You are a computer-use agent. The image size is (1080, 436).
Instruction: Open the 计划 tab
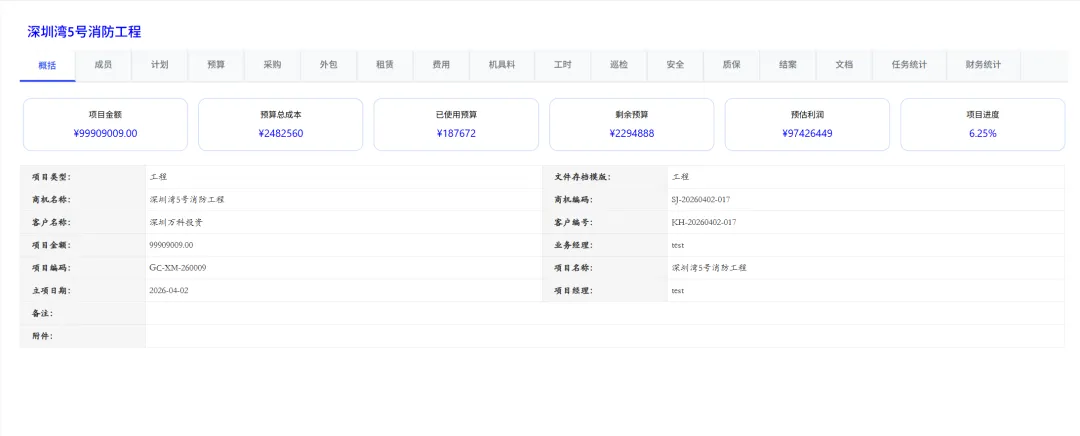pyautogui.click(x=160, y=65)
